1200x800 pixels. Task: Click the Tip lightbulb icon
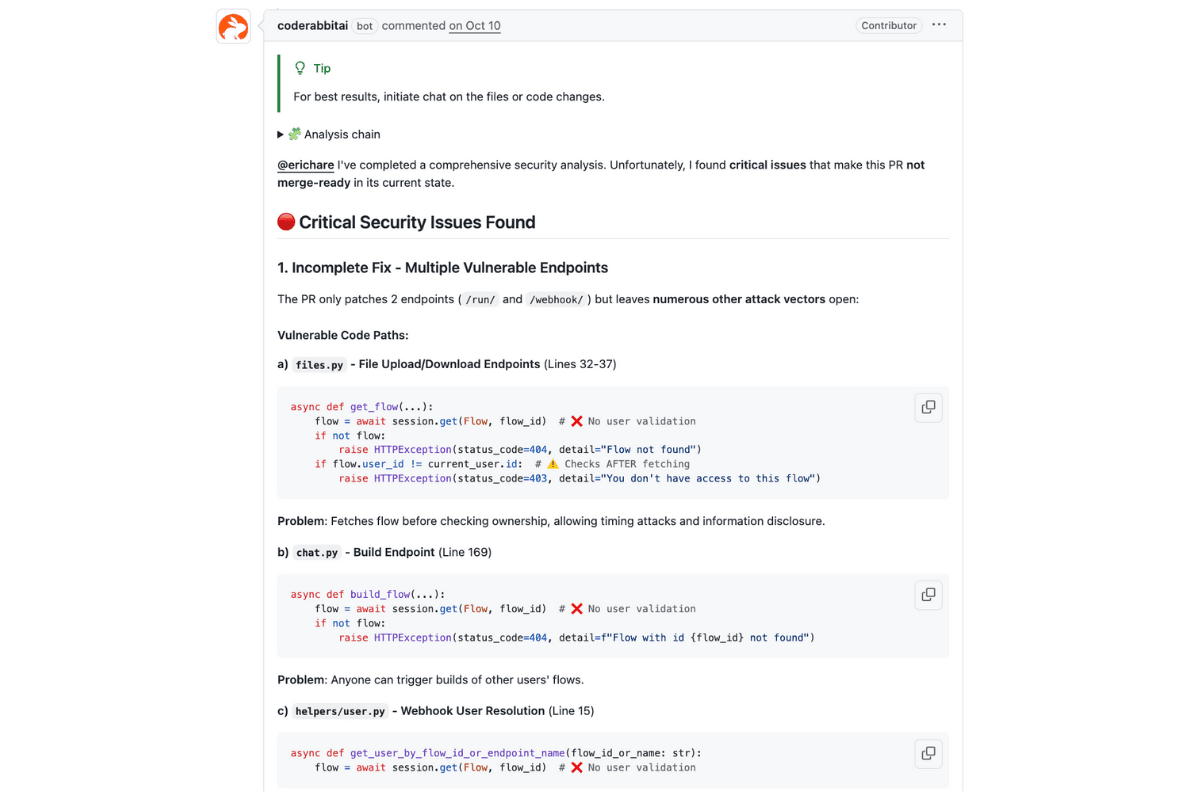[x=300, y=68]
